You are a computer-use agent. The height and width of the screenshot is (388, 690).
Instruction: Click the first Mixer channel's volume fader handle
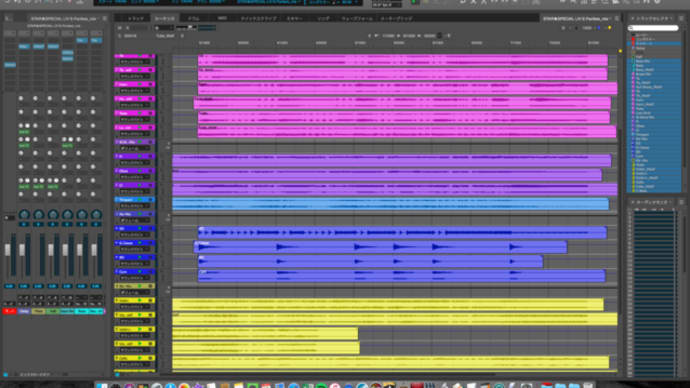coord(7,250)
